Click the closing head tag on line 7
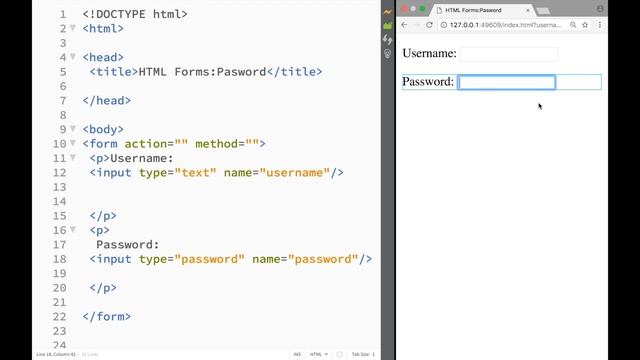The width and height of the screenshot is (640, 360). pyautogui.click(x=107, y=100)
